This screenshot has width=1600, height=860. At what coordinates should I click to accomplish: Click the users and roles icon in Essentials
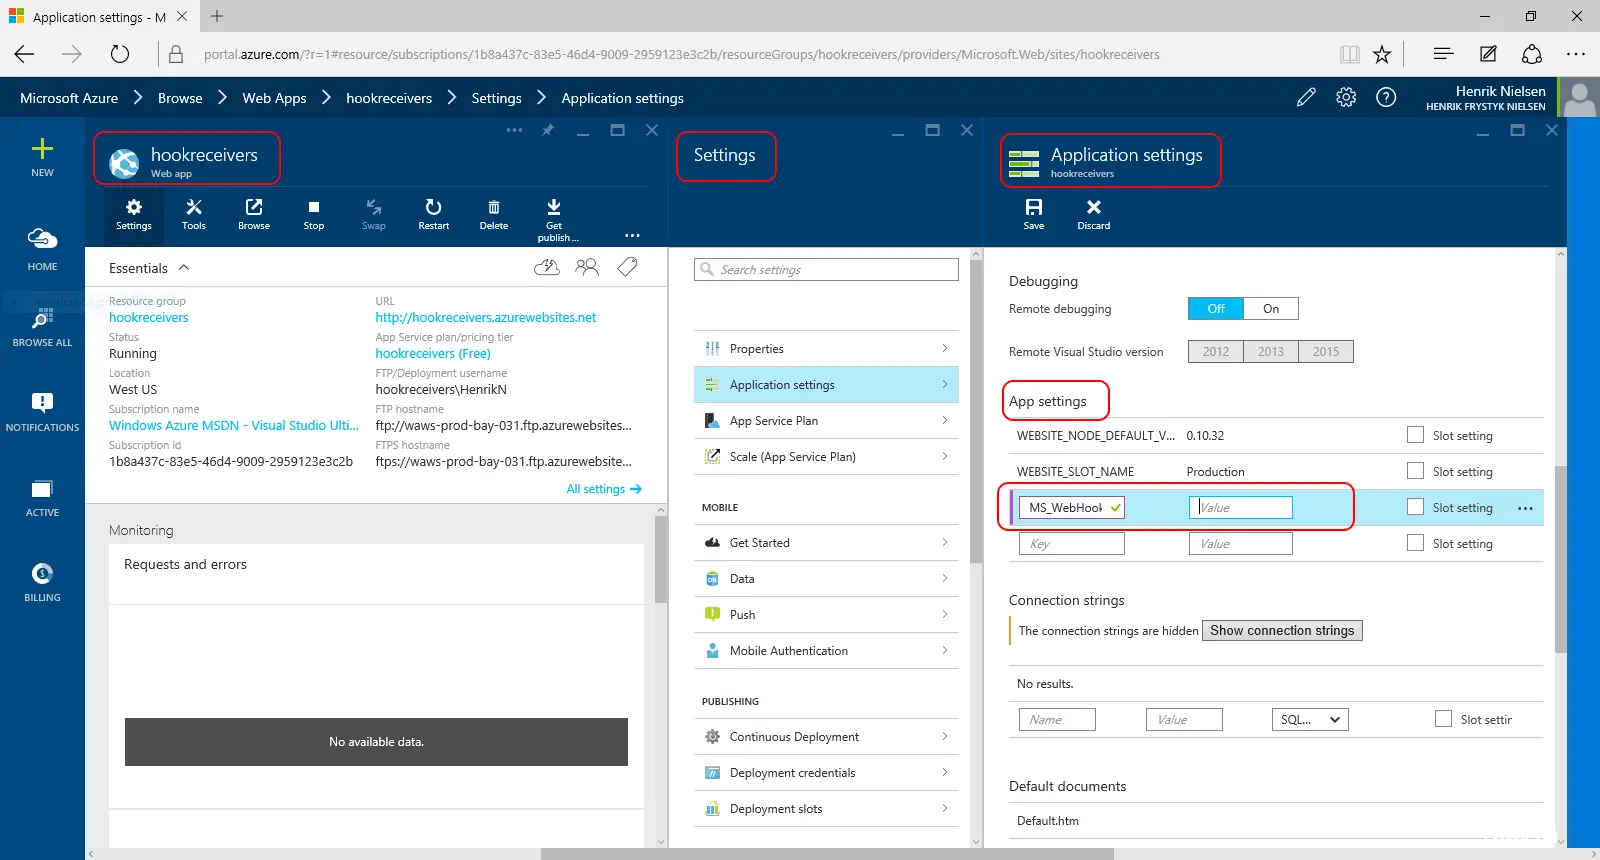pyautogui.click(x=587, y=267)
